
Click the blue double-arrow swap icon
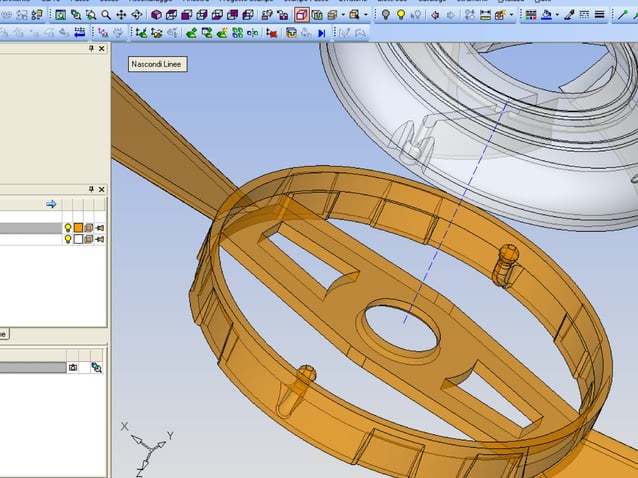[80, 33]
